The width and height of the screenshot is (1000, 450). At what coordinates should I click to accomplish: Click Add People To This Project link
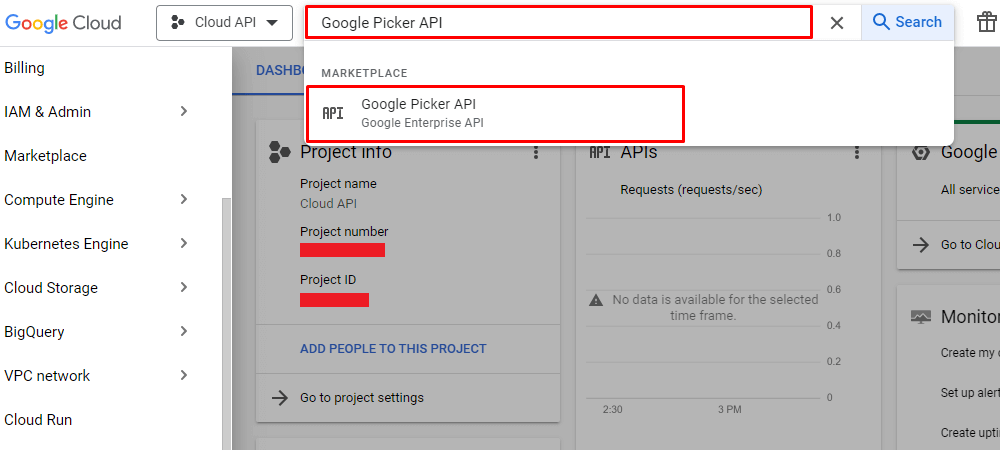[x=393, y=349]
